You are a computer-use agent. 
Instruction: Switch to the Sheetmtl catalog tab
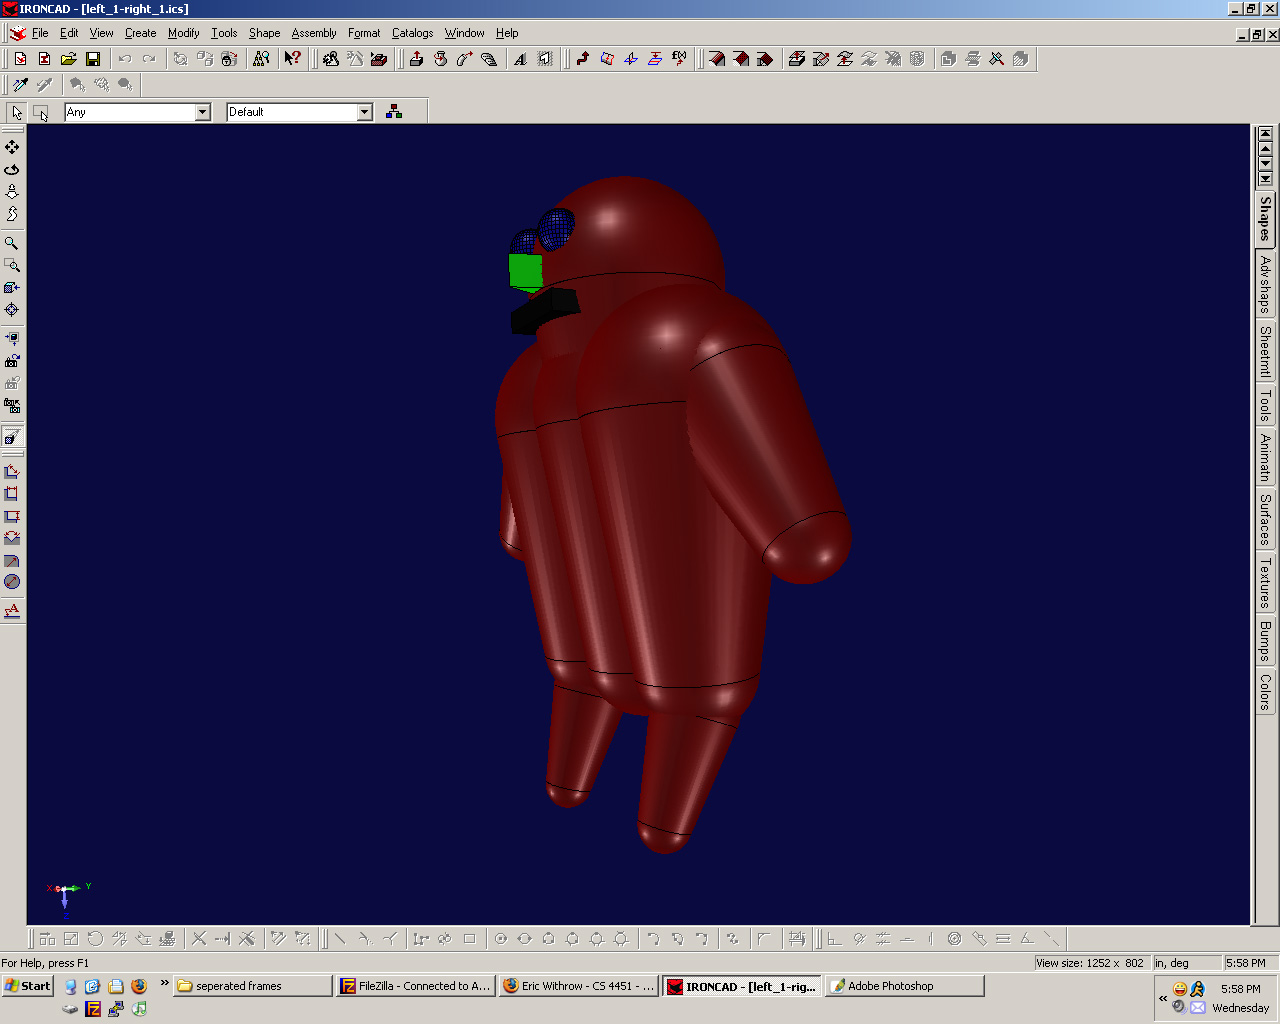[1265, 351]
